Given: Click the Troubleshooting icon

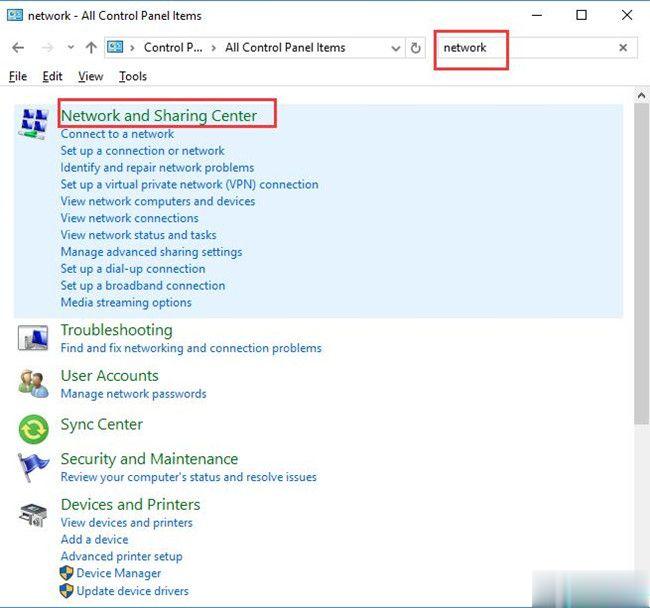Looking at the screenshot, I should 33,337.
